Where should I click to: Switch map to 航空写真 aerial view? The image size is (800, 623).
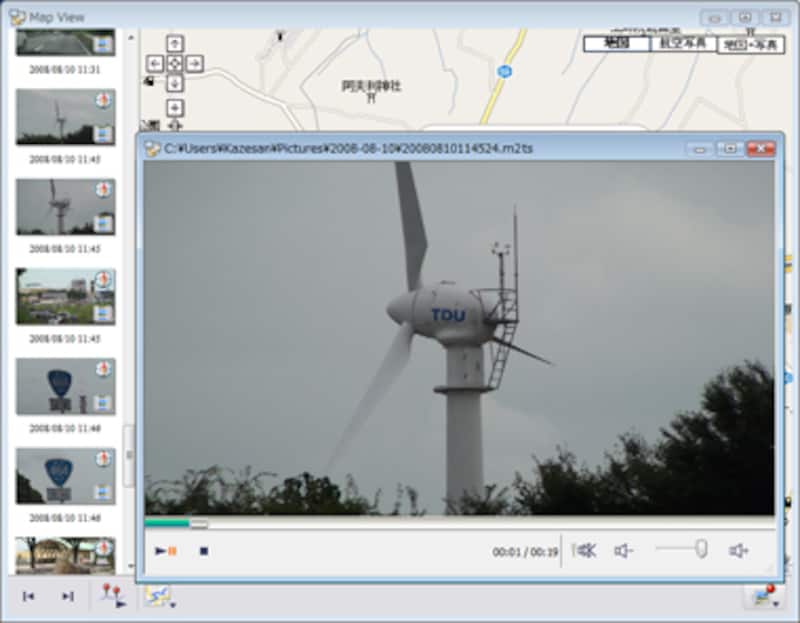[x=683, y=44]
